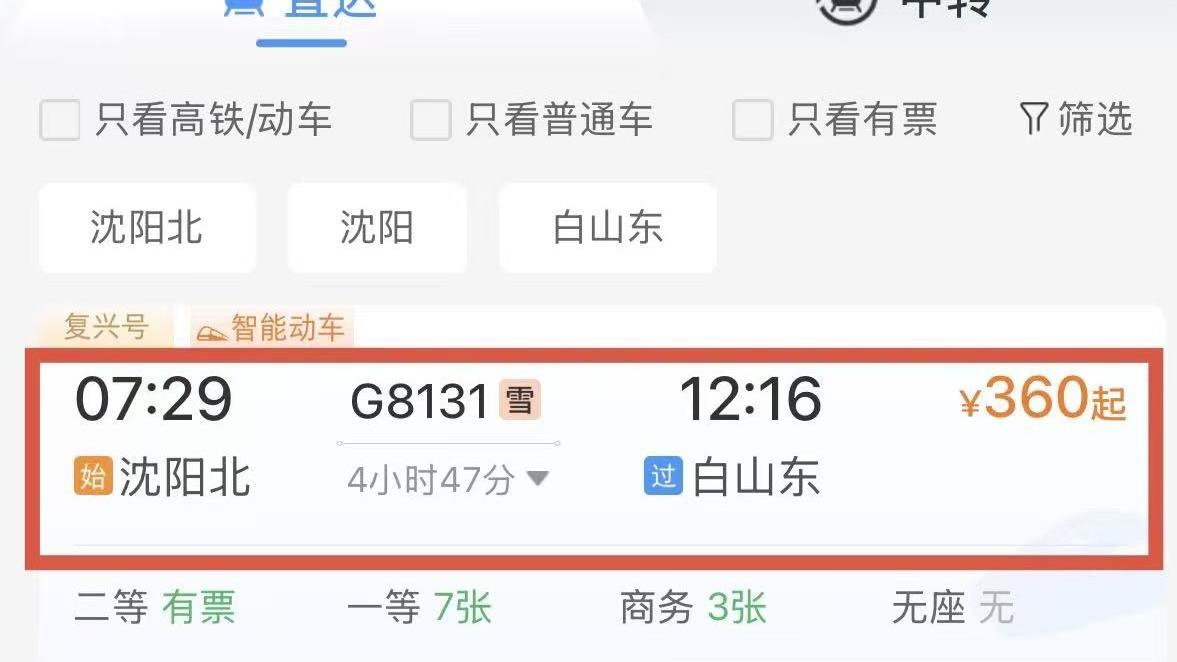Select the 沈阳北 station filter button
This screenshot has height=662, width=1177.
point(147,227)
